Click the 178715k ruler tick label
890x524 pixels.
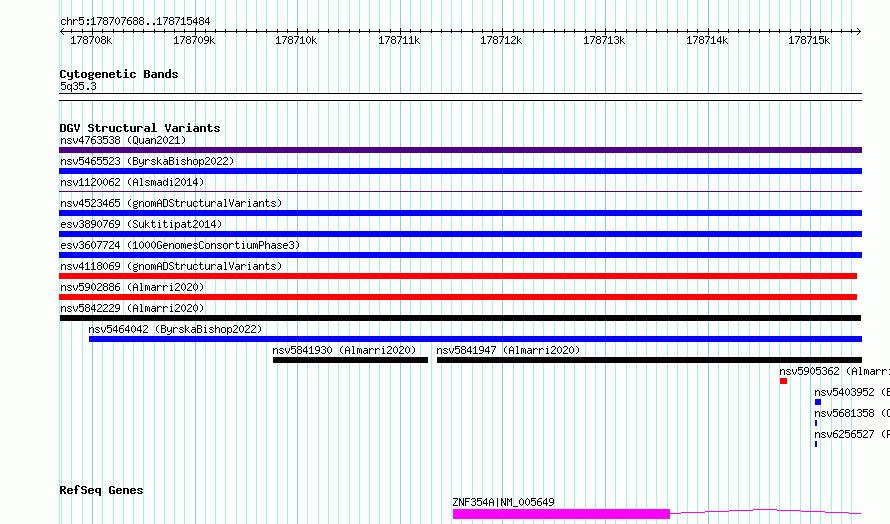(809, 41)
